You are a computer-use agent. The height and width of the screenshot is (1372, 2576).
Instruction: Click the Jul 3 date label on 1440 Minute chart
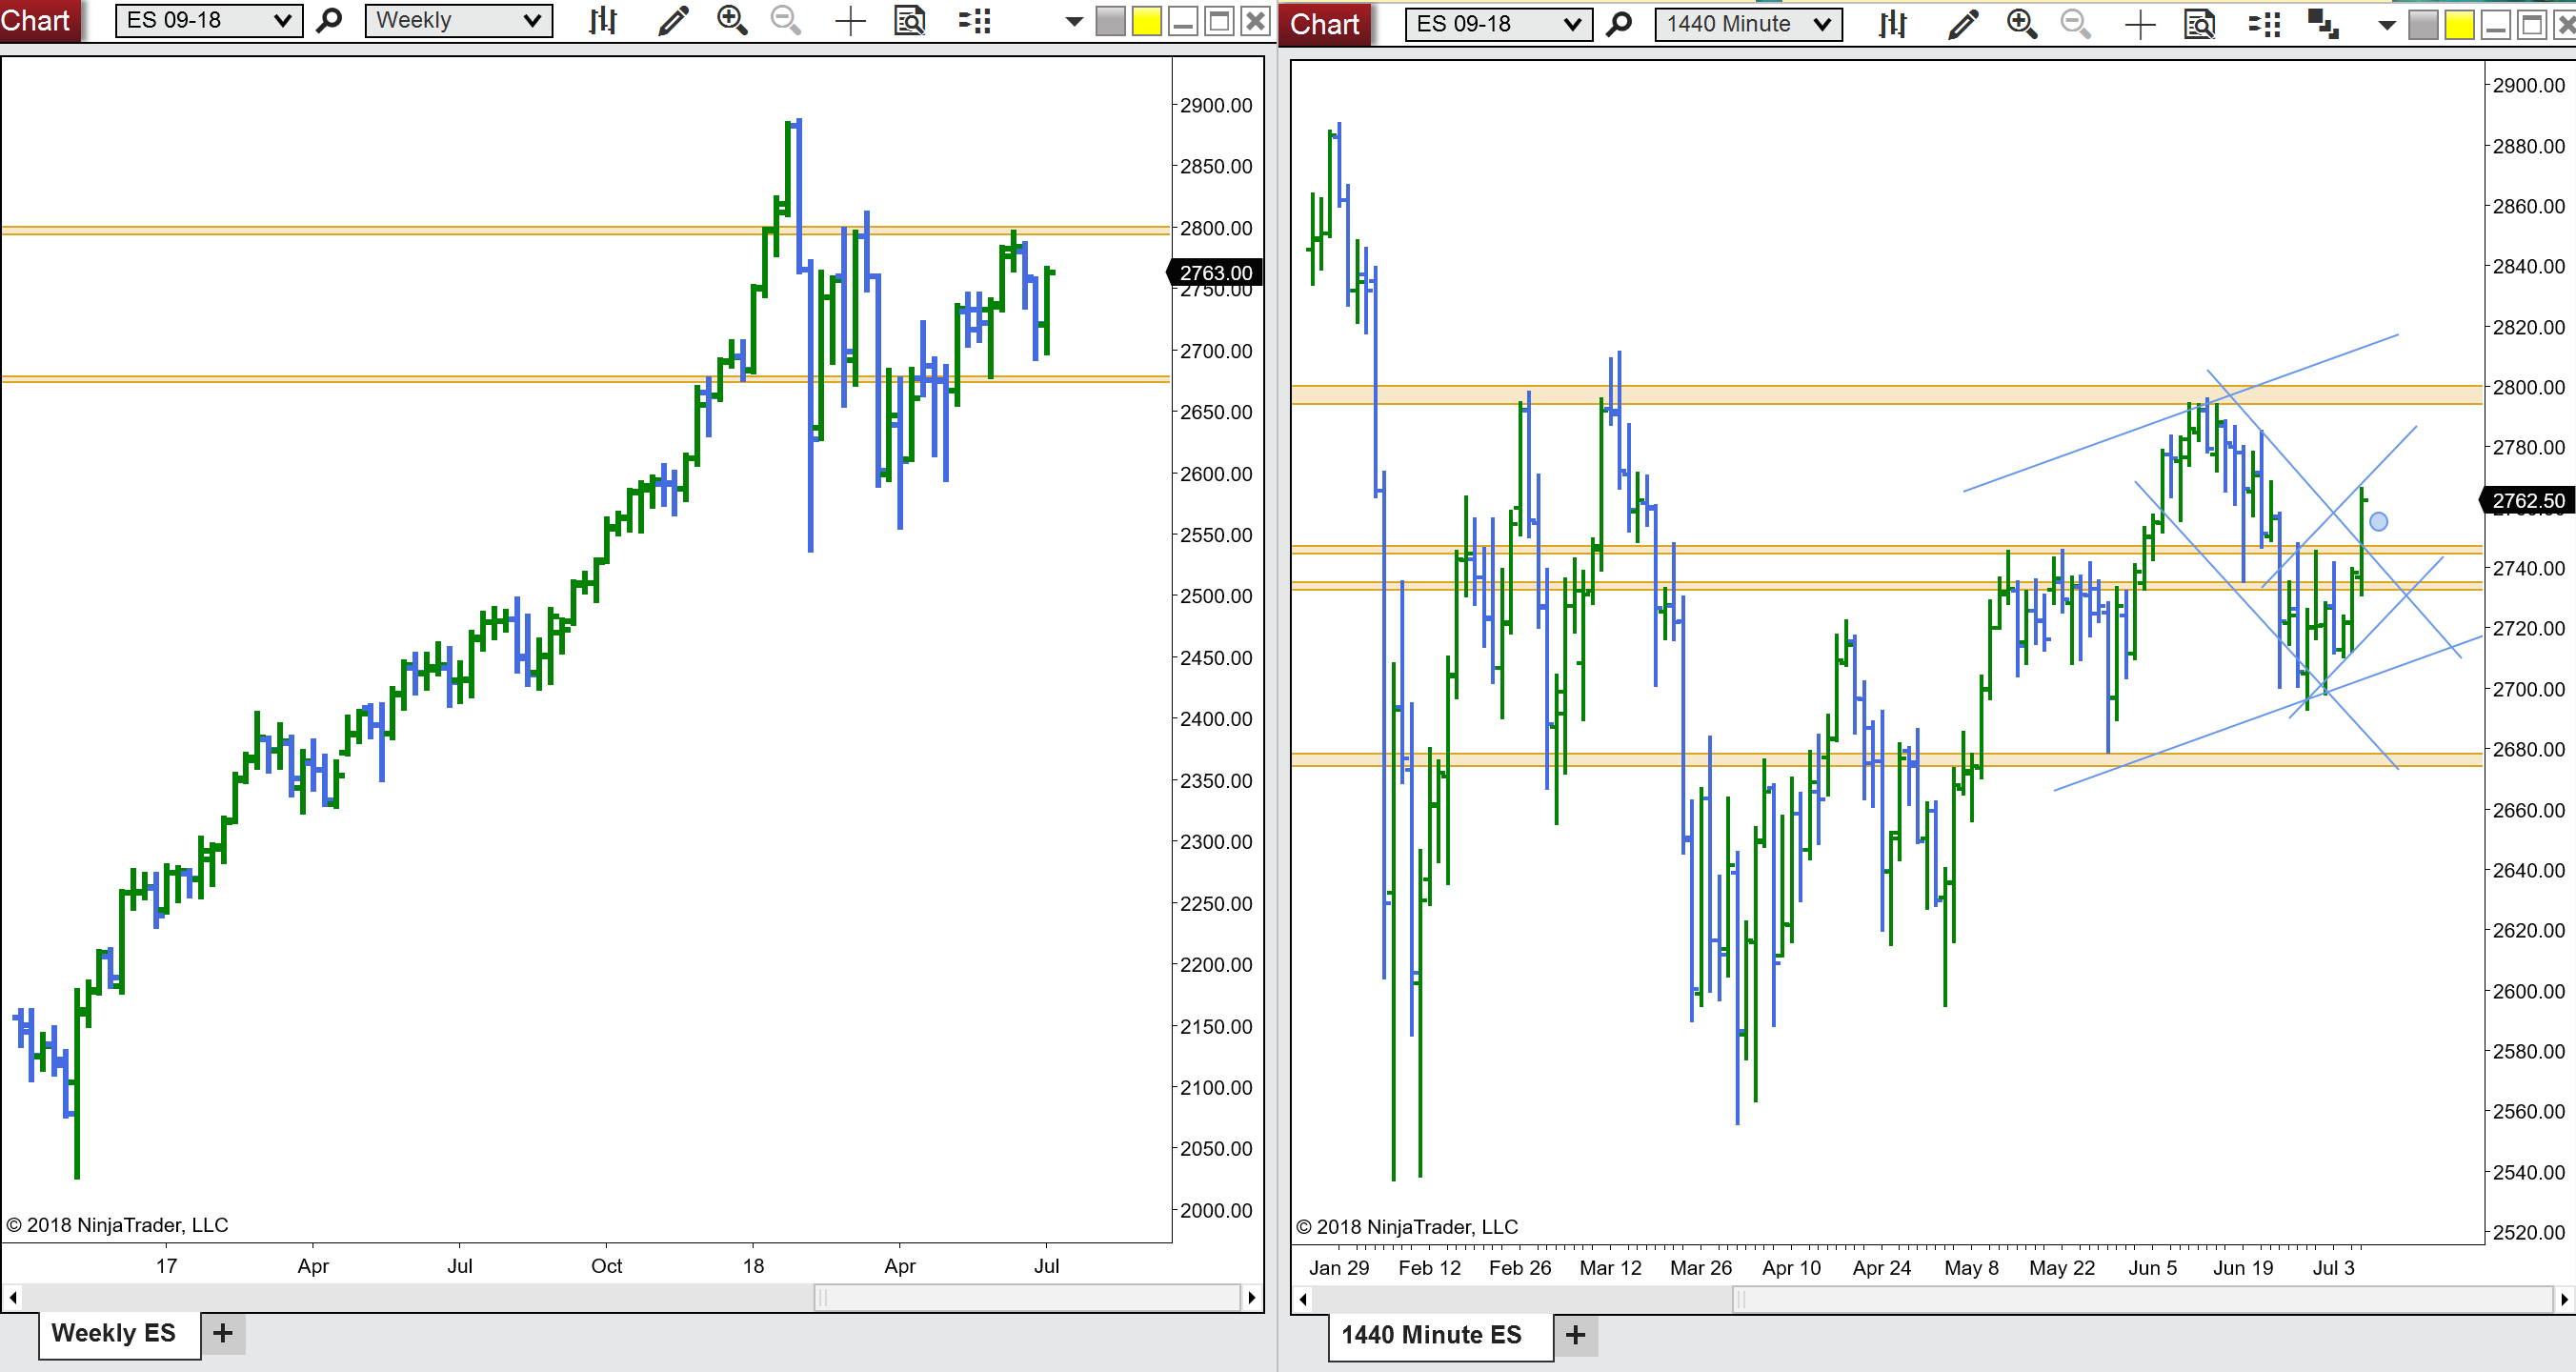tap(2333, 1268)
